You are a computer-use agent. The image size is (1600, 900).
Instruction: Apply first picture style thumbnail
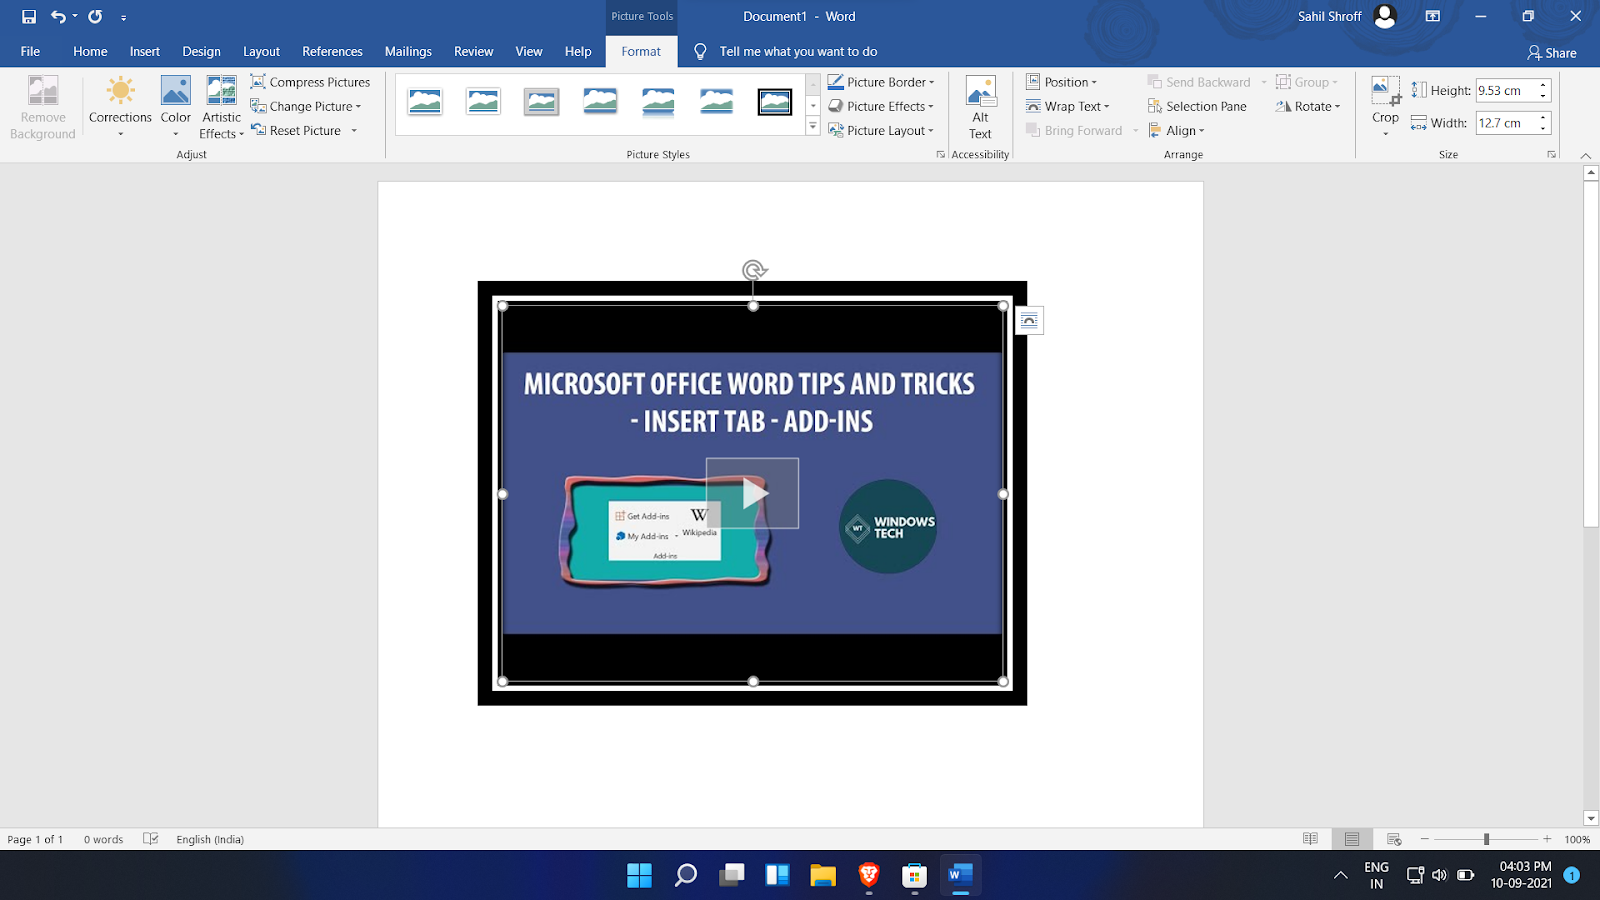pyautogui.click(x=425, y=102)
